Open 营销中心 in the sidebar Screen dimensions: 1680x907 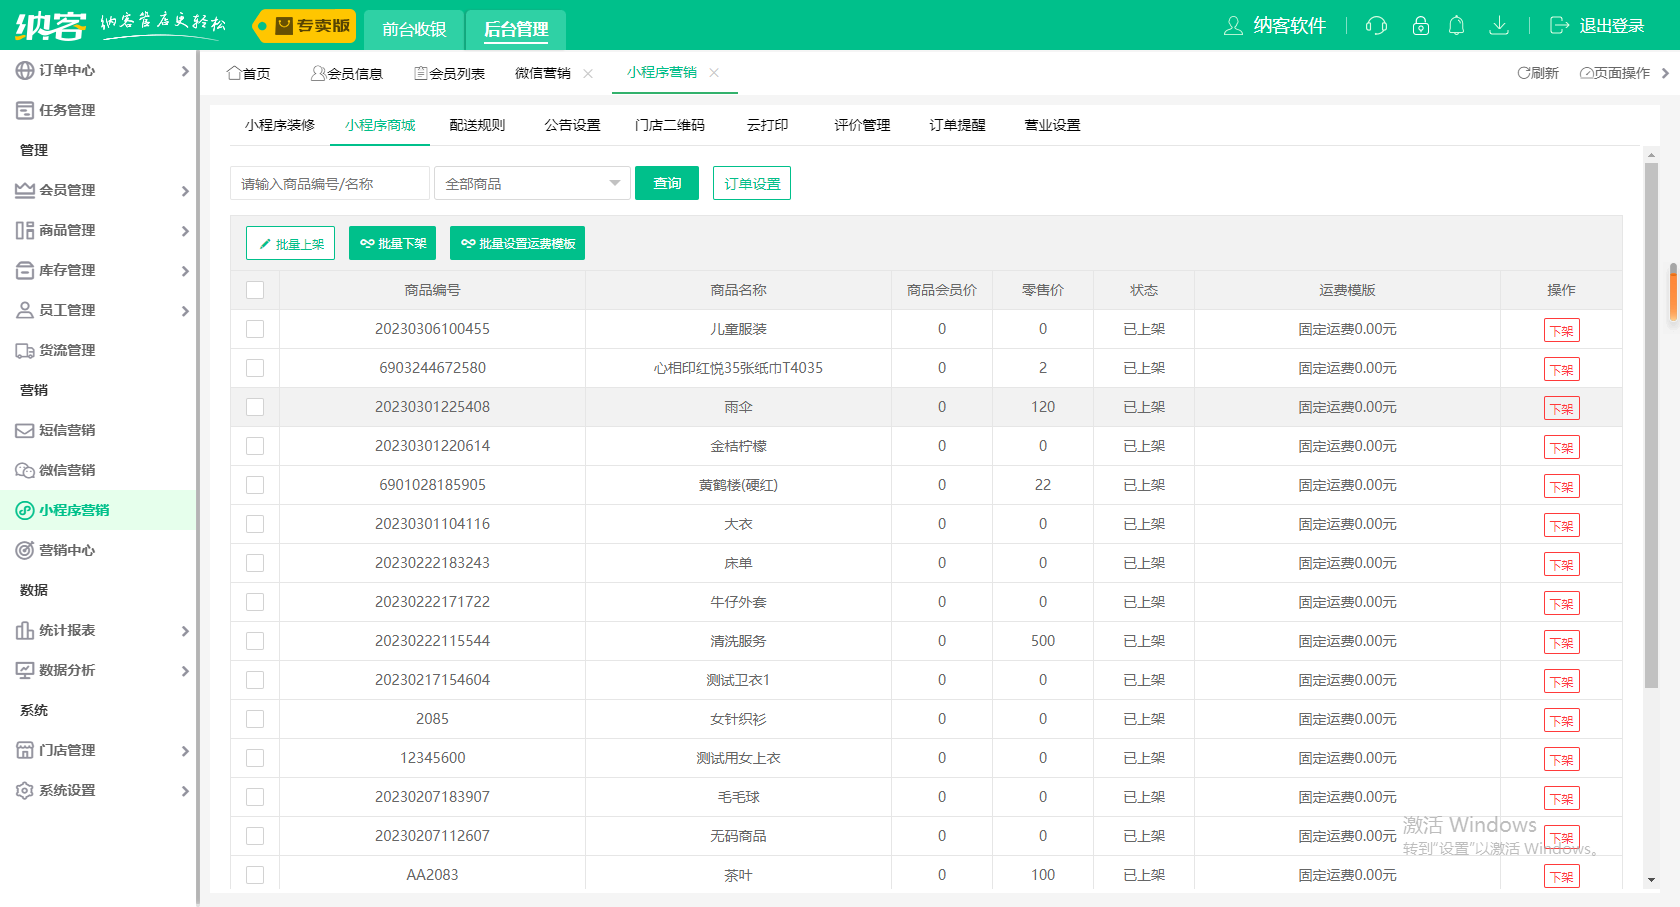point(67,550)
